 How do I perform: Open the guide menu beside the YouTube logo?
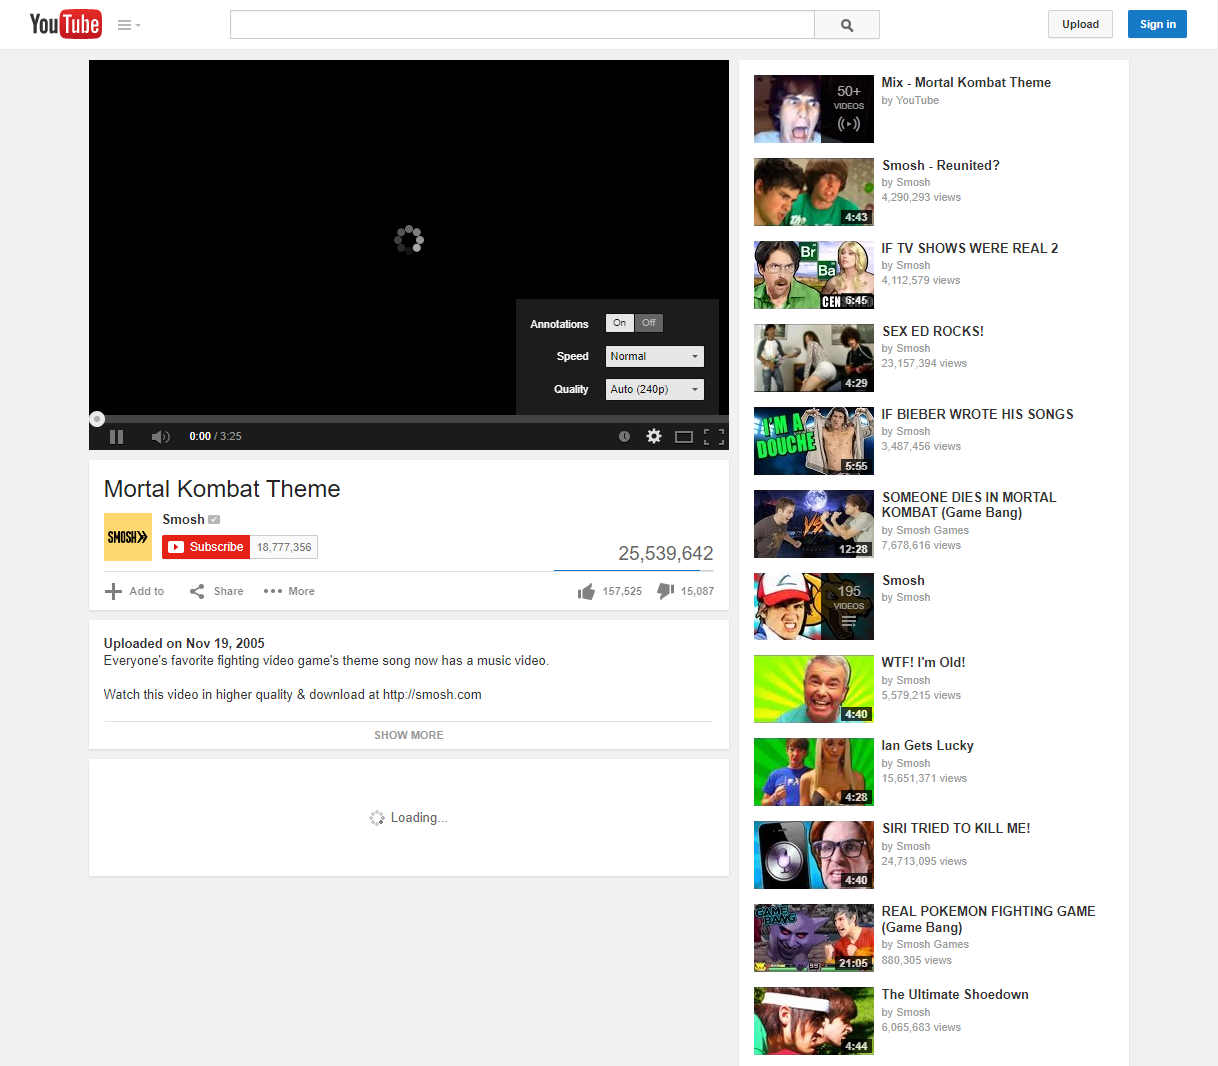point(128,25)
